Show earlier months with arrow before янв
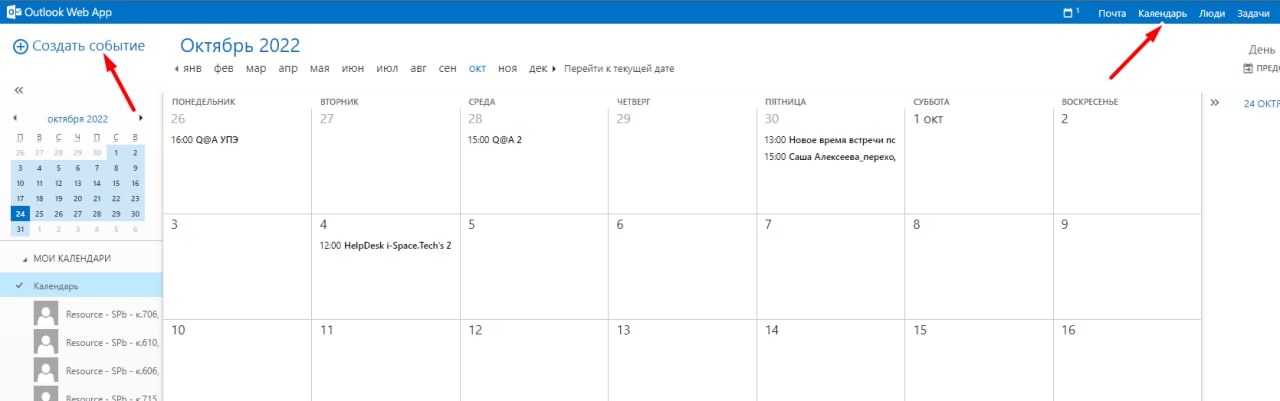Viewport: 1280px width, 401px height. coord(176,69)
